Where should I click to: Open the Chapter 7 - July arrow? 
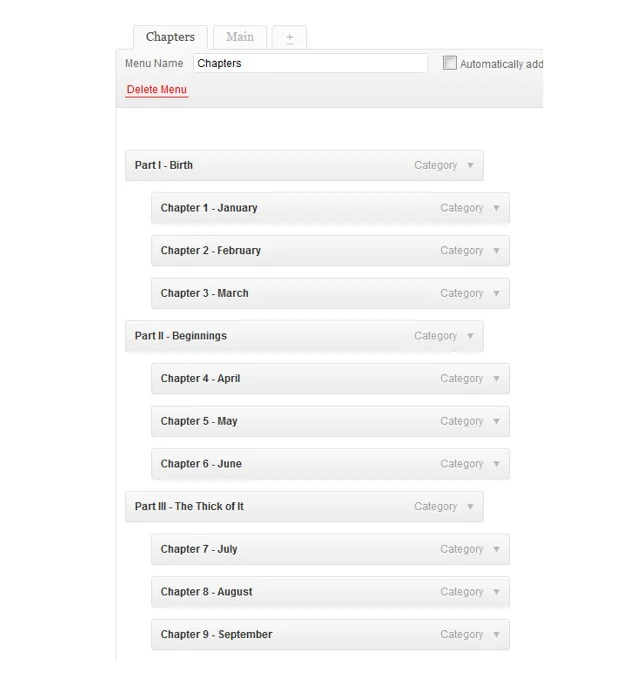[496, 549]
